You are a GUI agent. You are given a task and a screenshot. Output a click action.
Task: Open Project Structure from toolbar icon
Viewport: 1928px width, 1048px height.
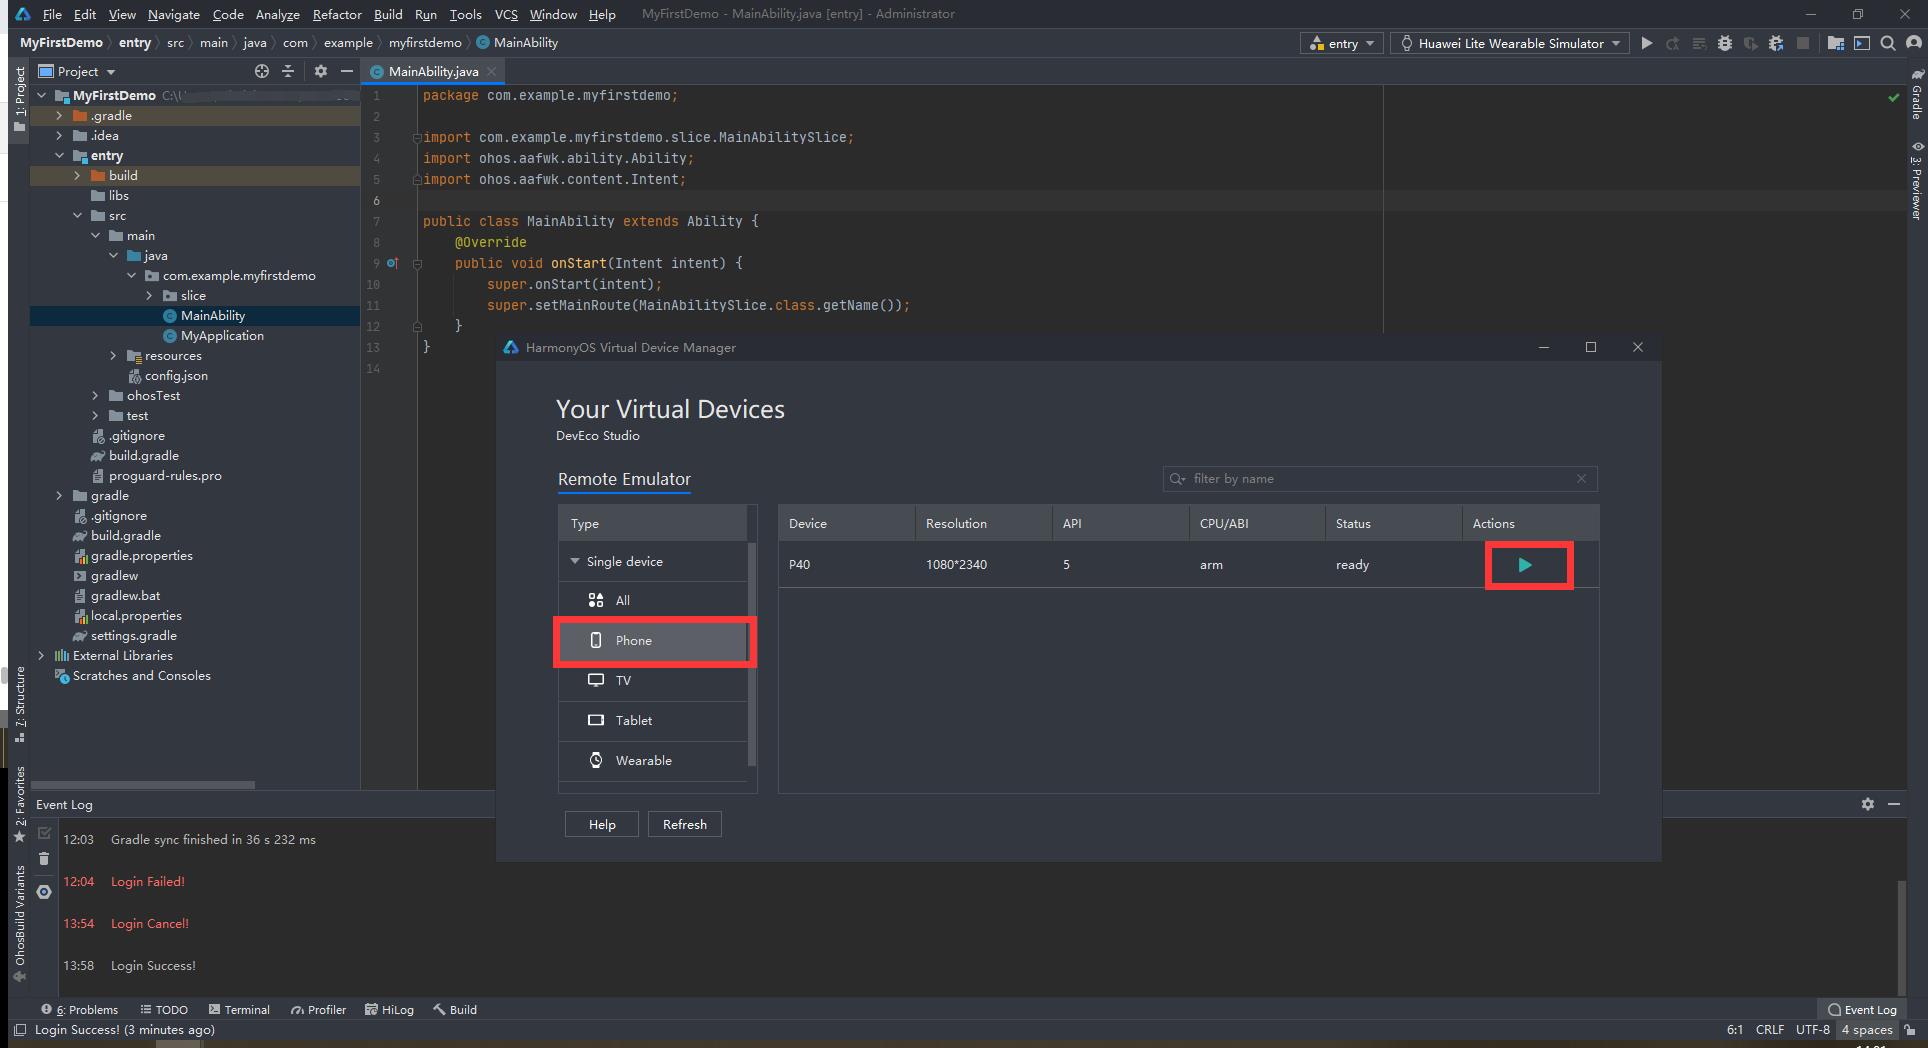(1835, 43)
